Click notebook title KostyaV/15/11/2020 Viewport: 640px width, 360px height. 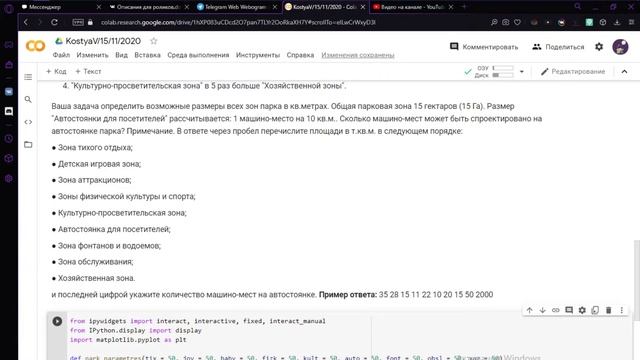pos(103,41)
